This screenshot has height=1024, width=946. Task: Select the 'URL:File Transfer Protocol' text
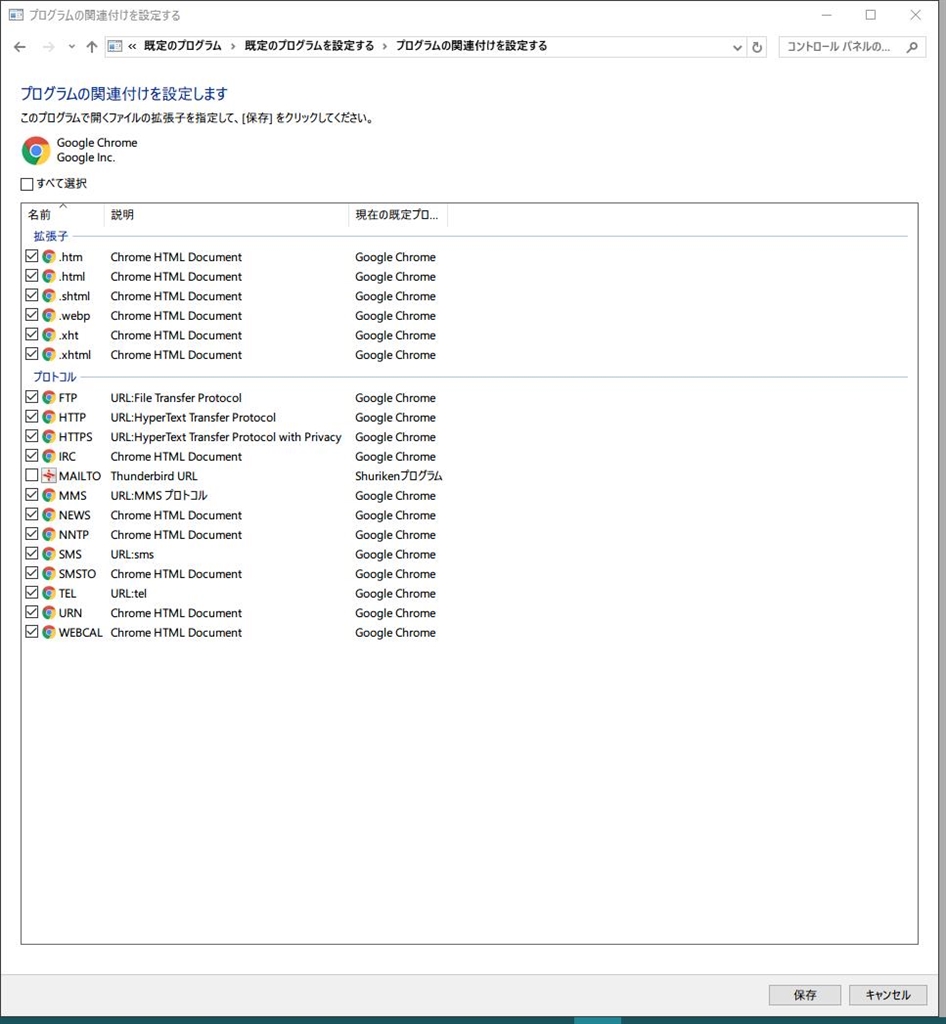pyautogui.click(x=176, y=398)
